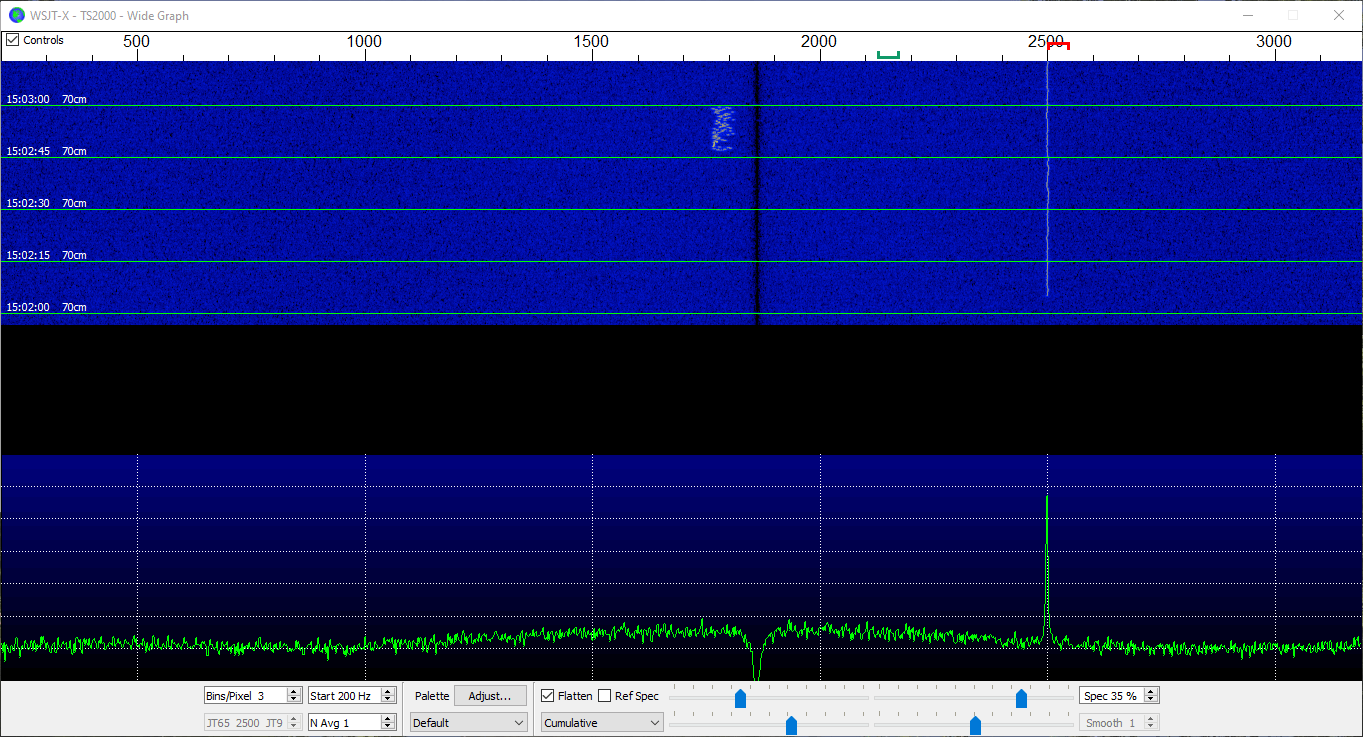
Task: Click the 1500 Hz mark on frequency scale
Action: tap(592, 42)
